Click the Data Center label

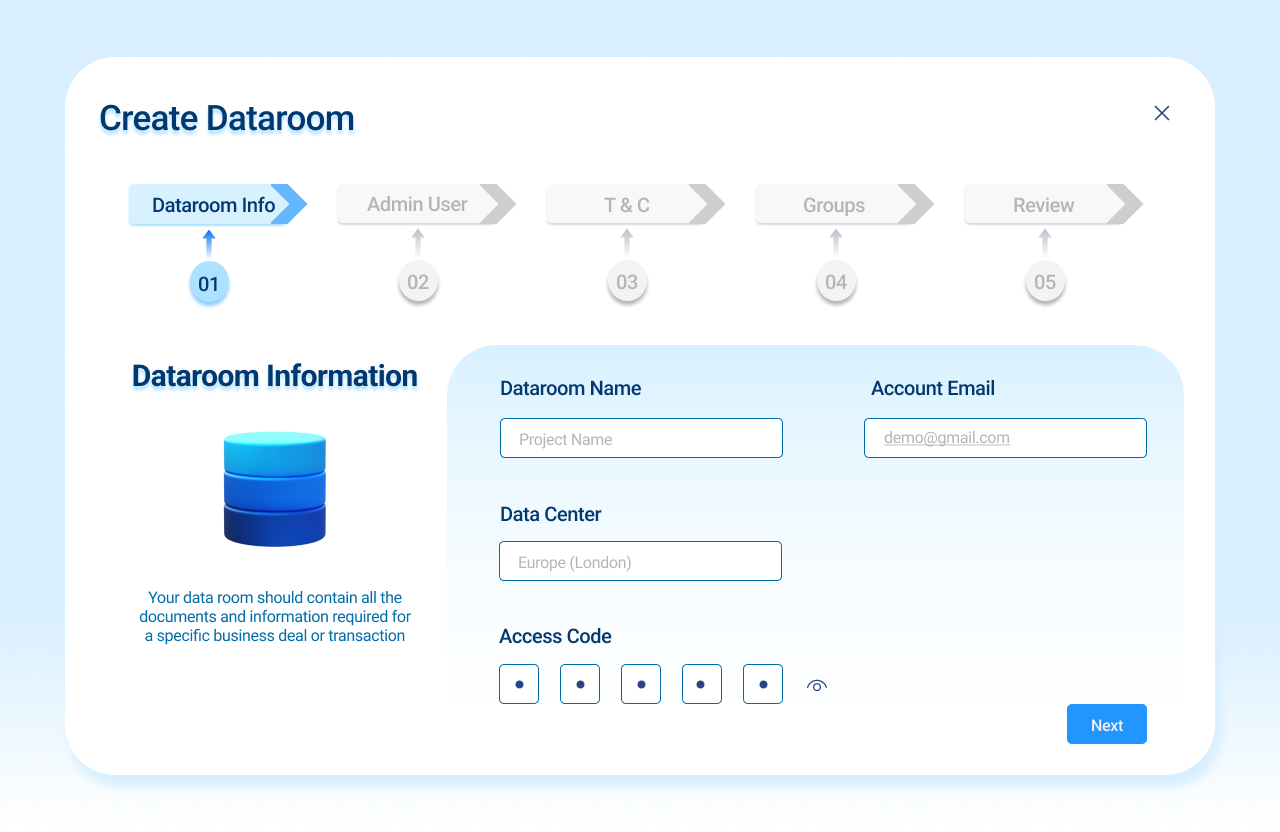pos(551,514)
